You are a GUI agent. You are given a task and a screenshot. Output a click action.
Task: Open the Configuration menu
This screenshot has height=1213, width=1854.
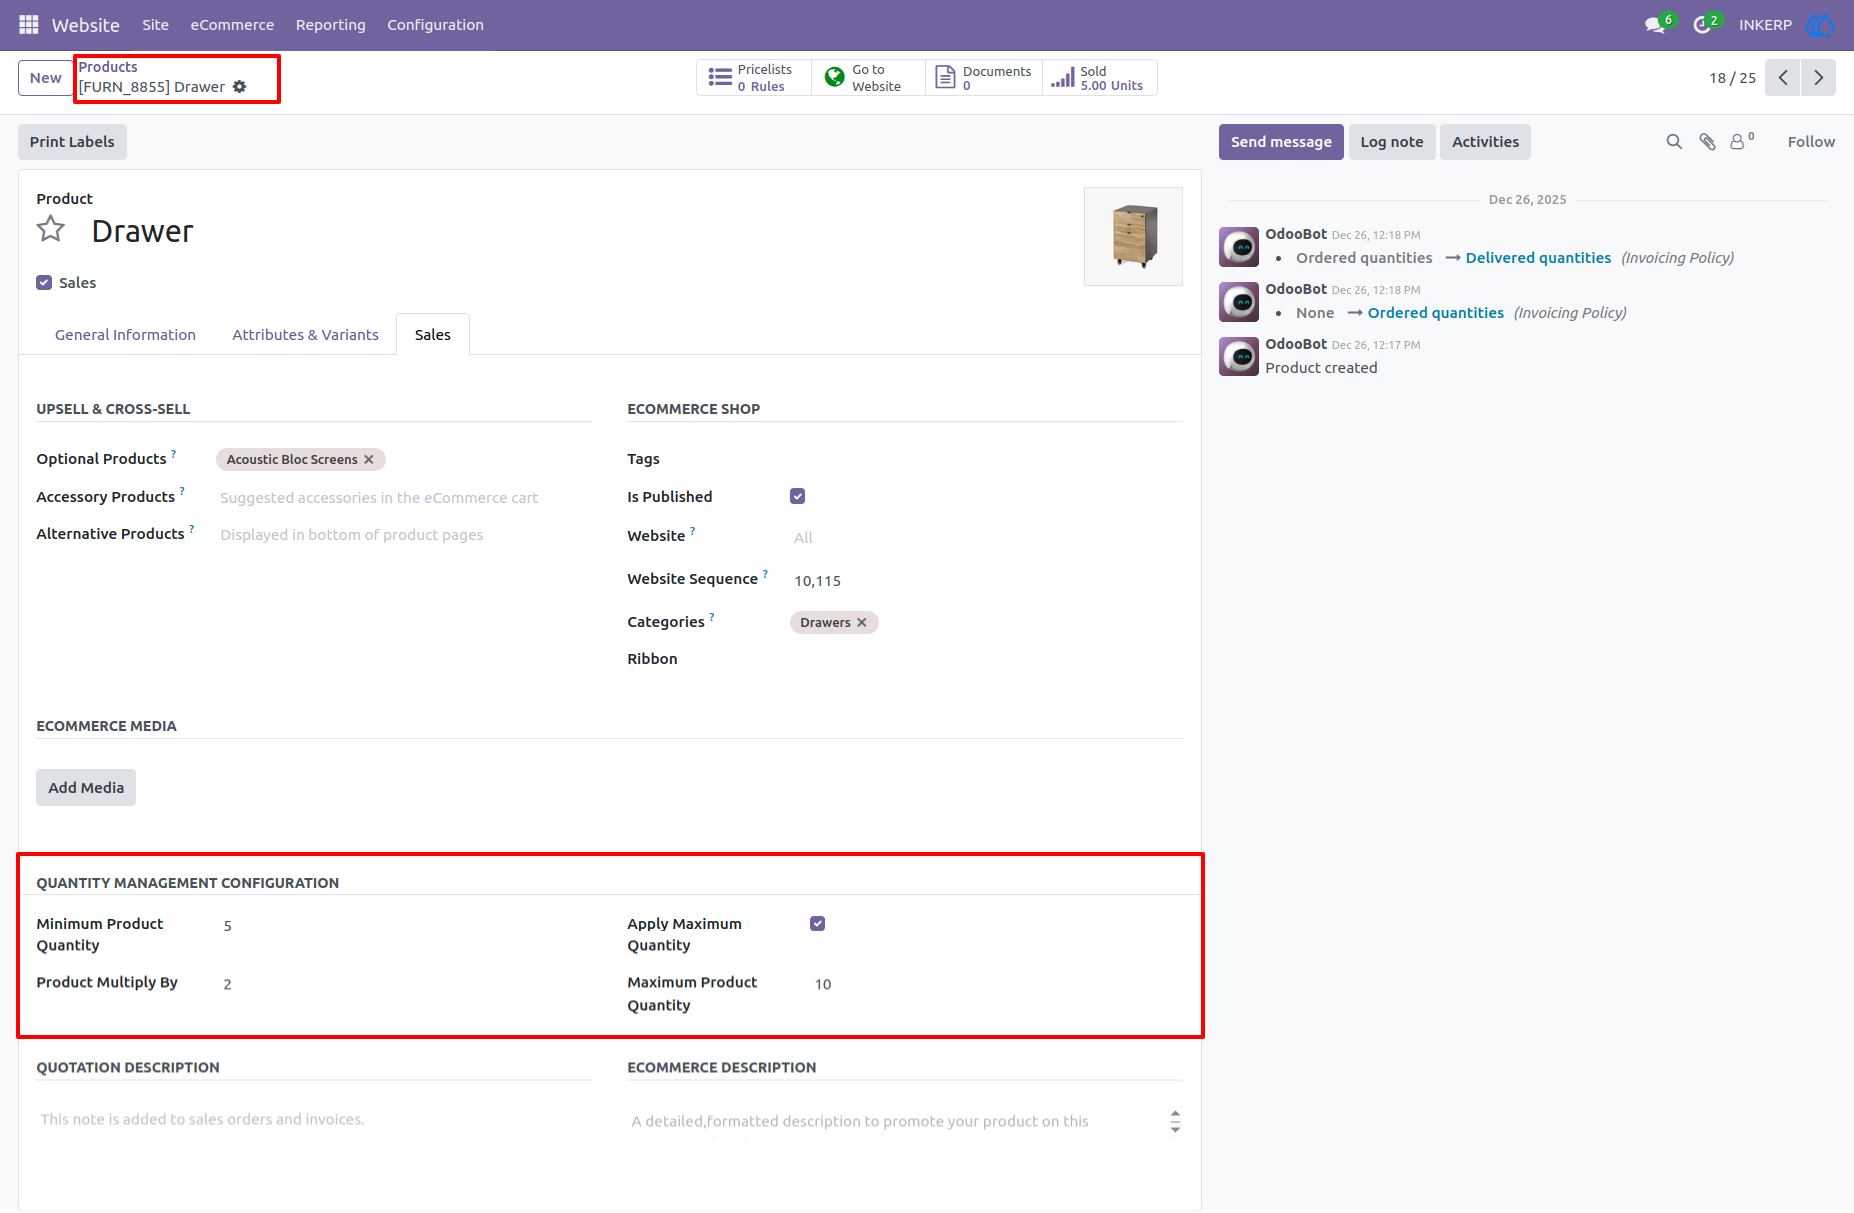coord(435,25)
